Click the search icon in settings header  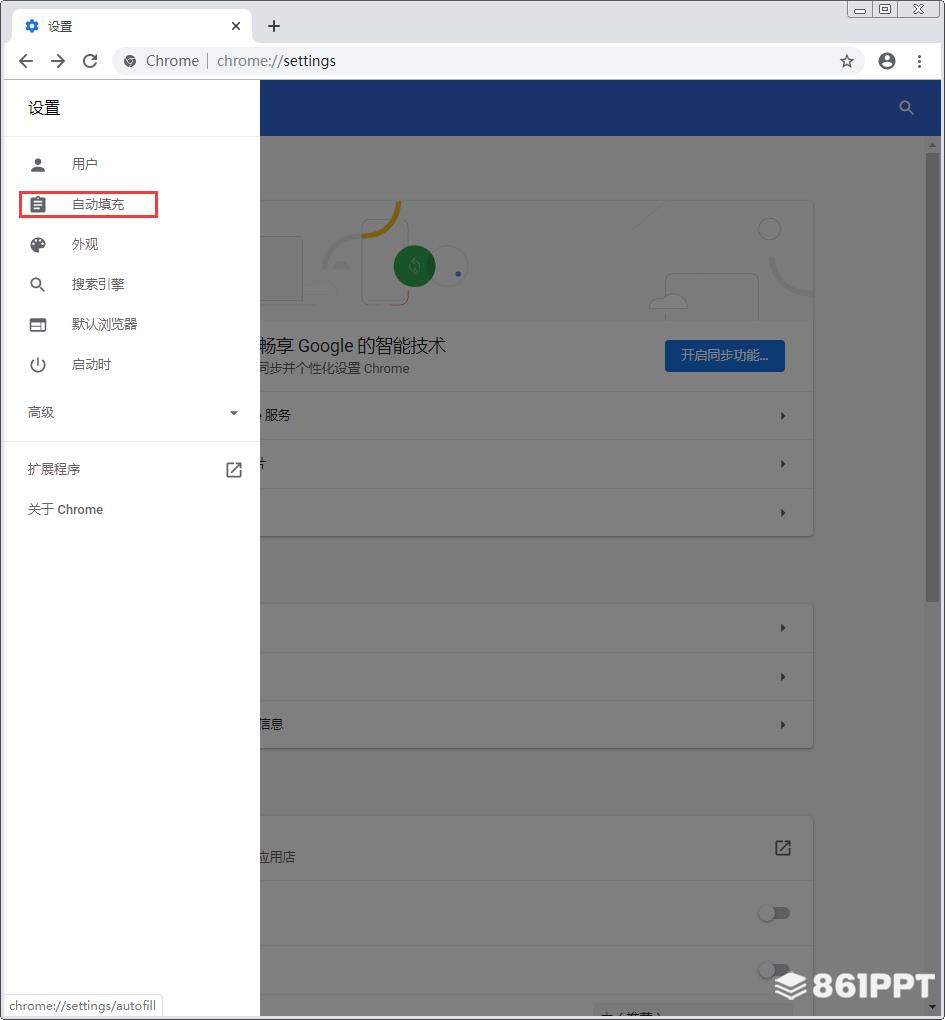tap(906, 108)
